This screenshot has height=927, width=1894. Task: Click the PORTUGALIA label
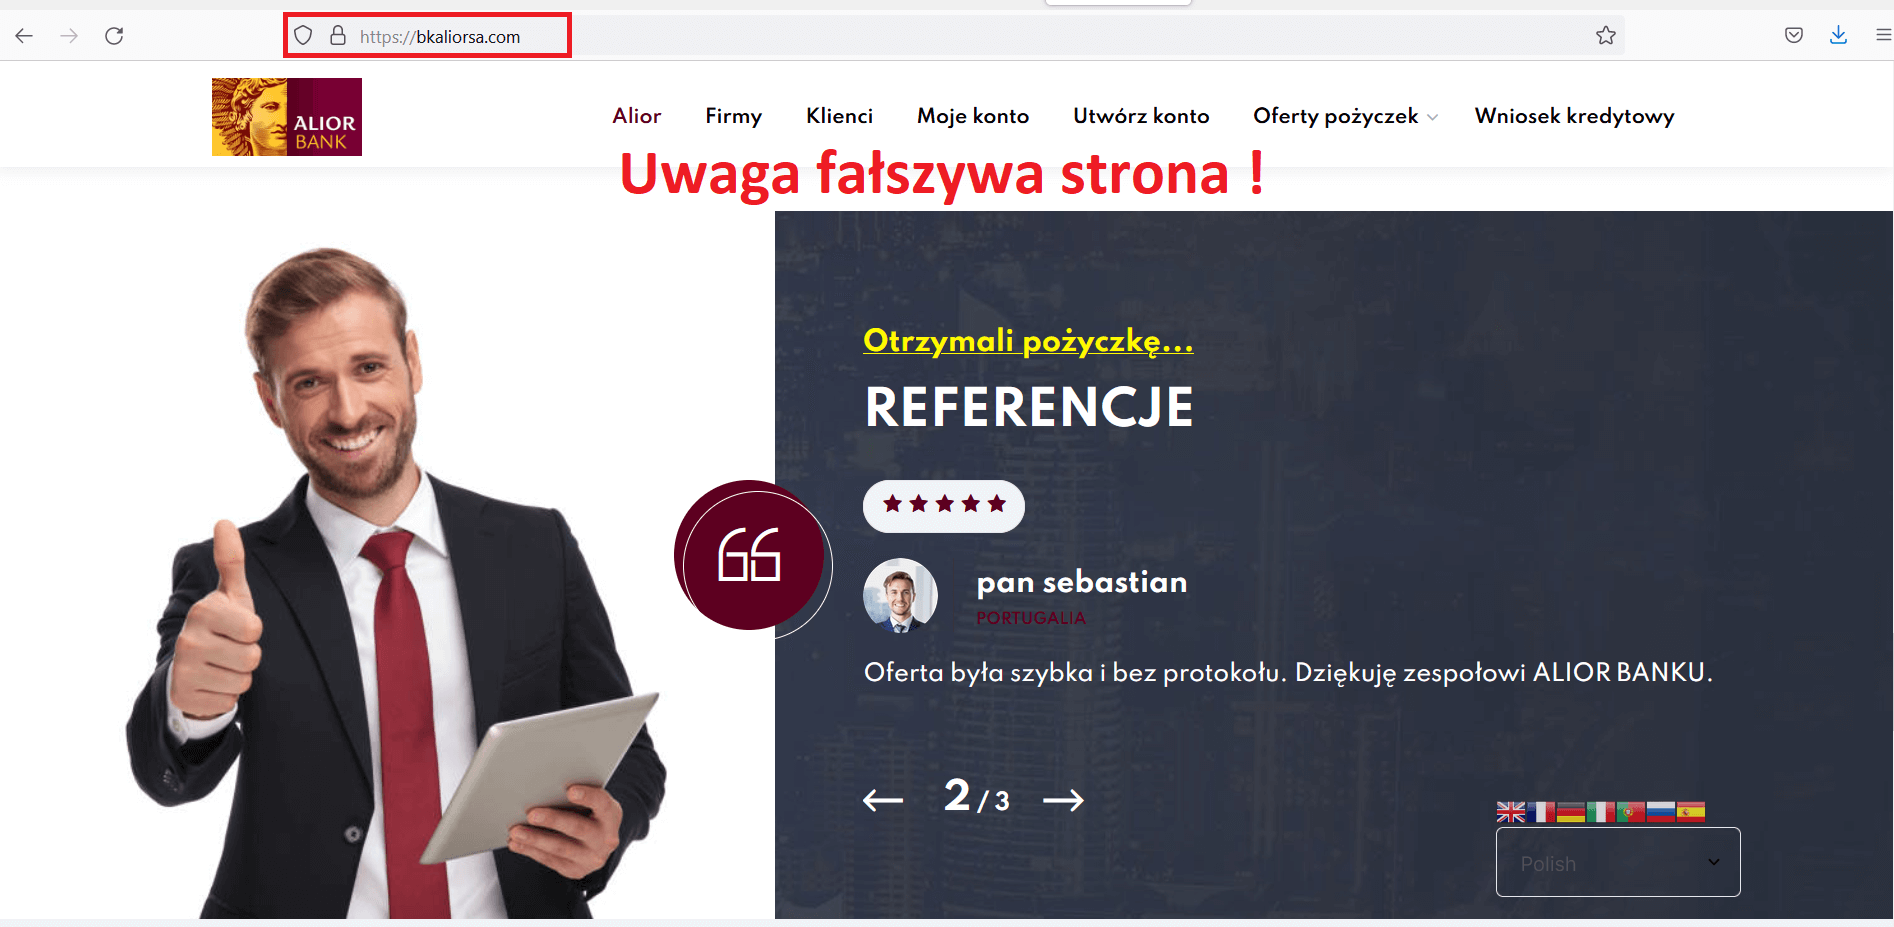[1031, 618]
